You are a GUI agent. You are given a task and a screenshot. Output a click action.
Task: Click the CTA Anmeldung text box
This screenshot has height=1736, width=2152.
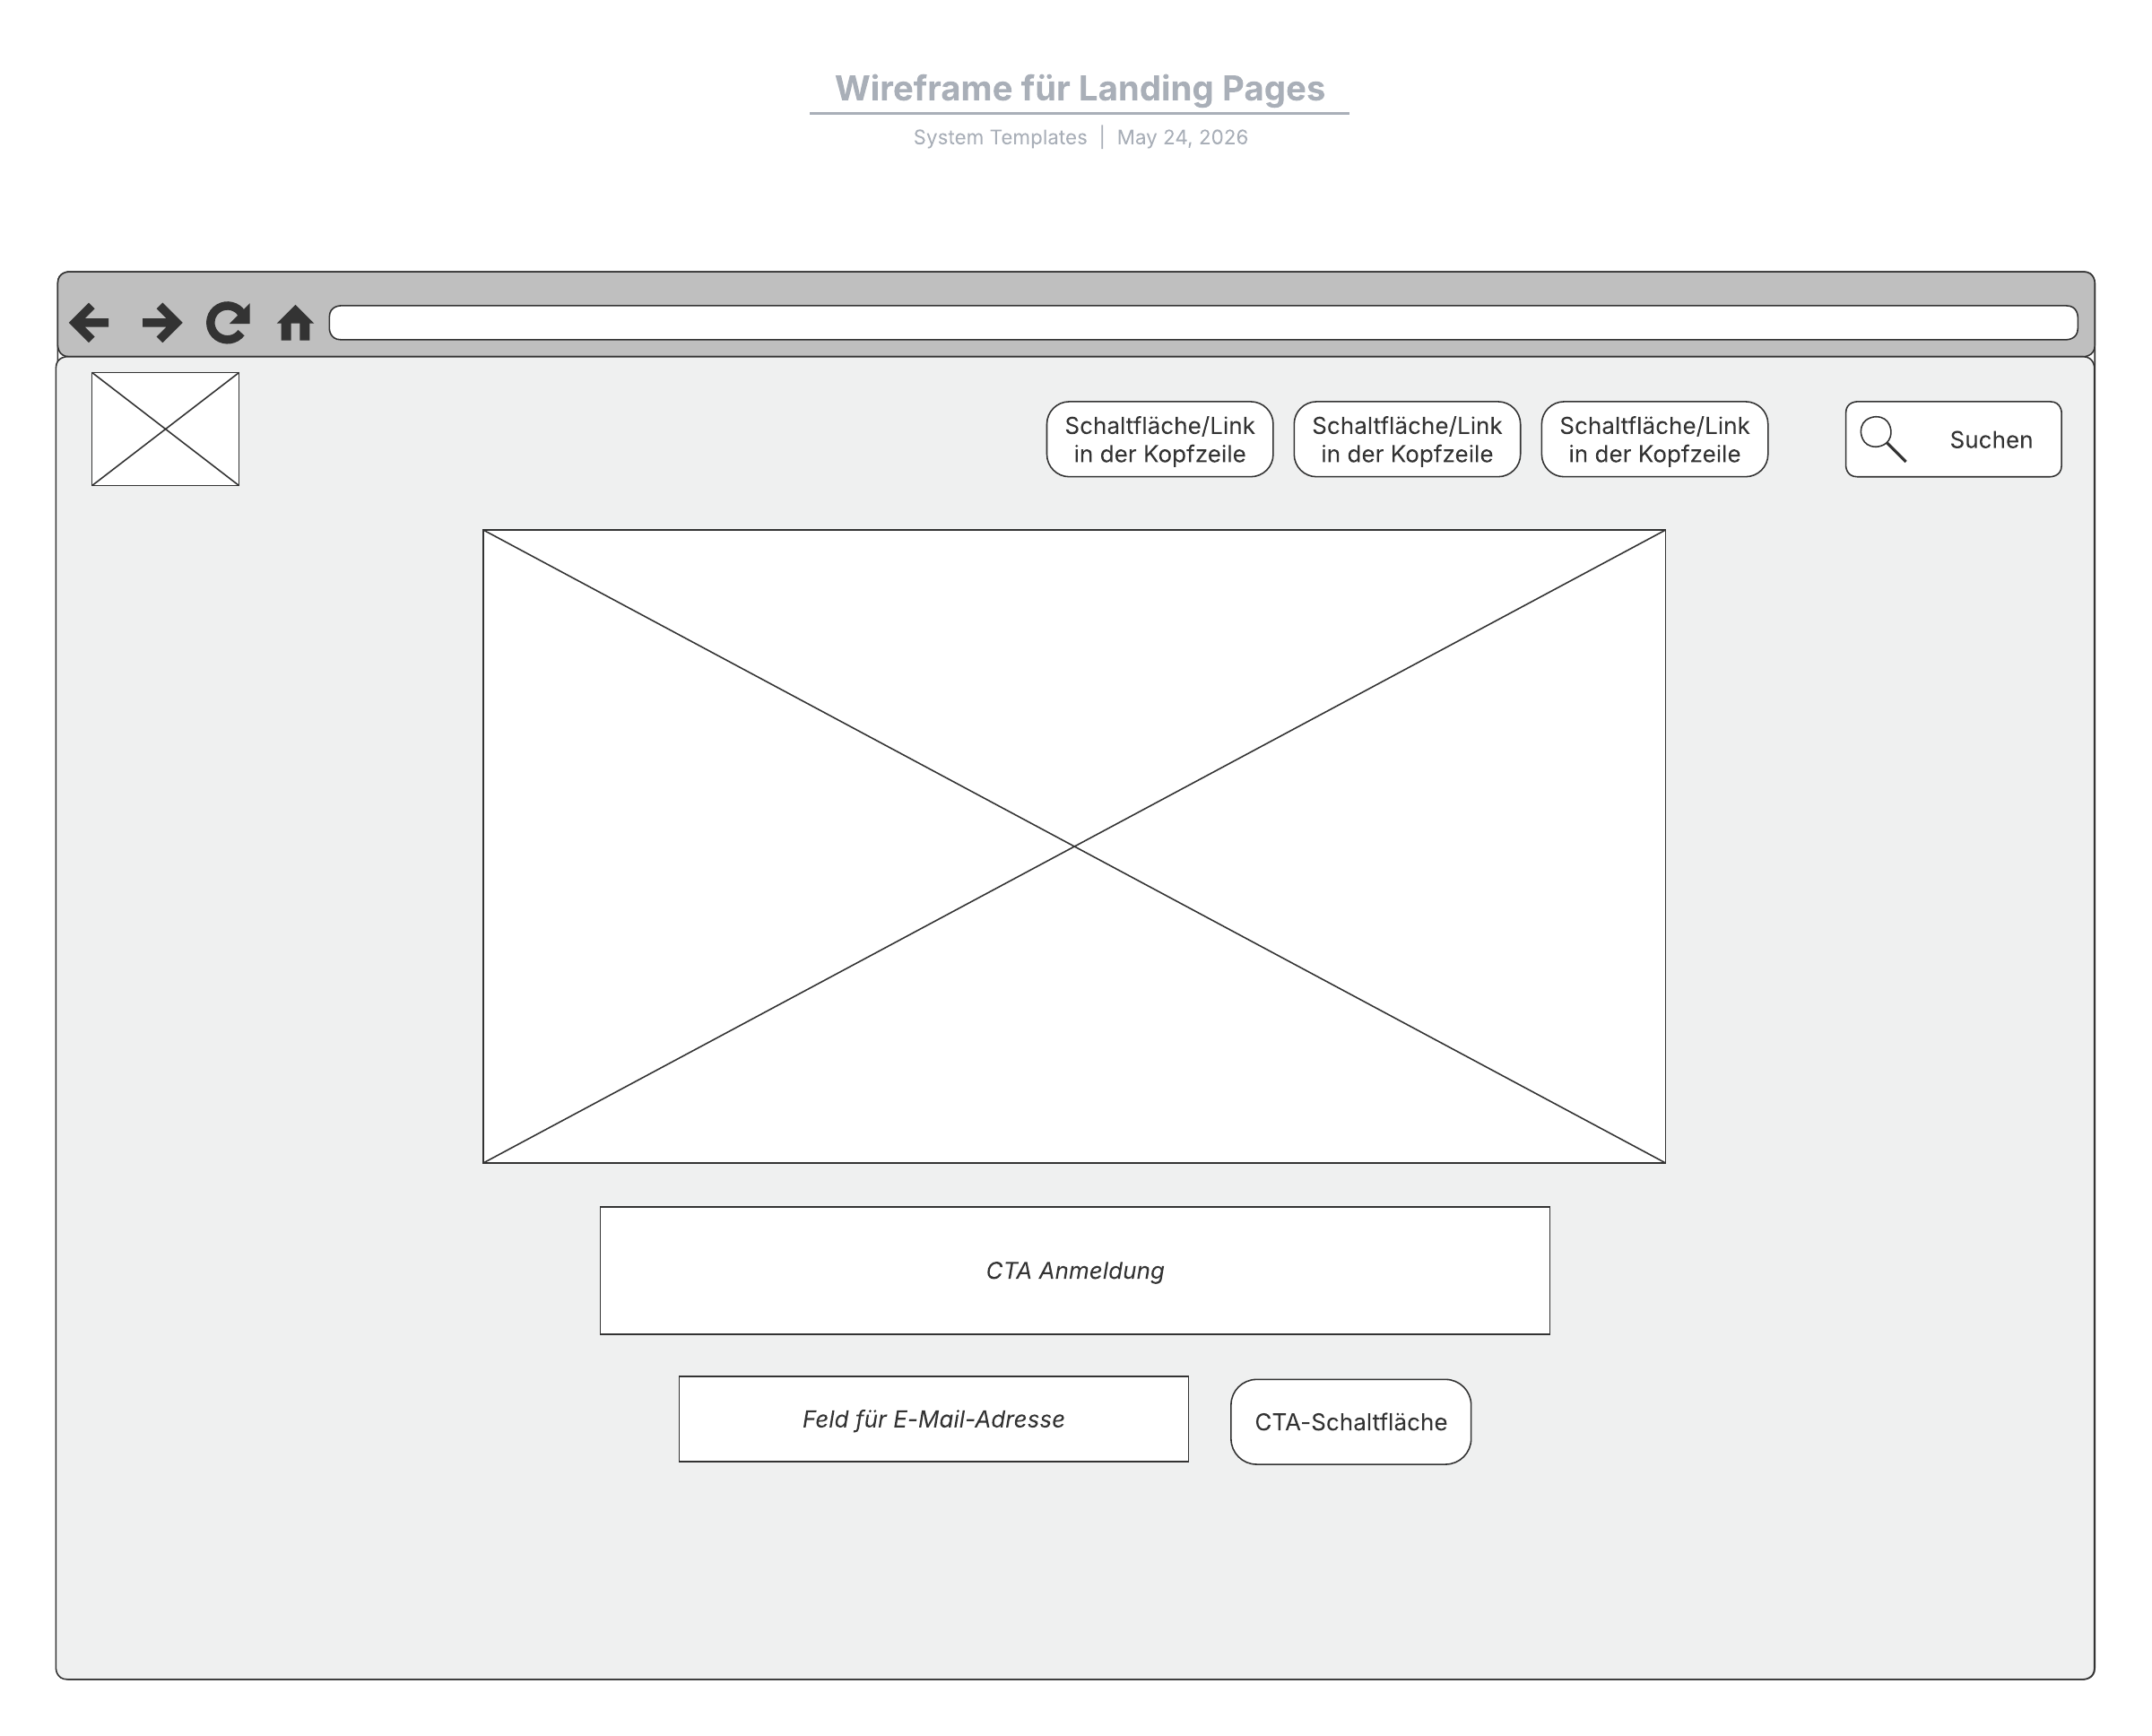coord(1075,1270)
